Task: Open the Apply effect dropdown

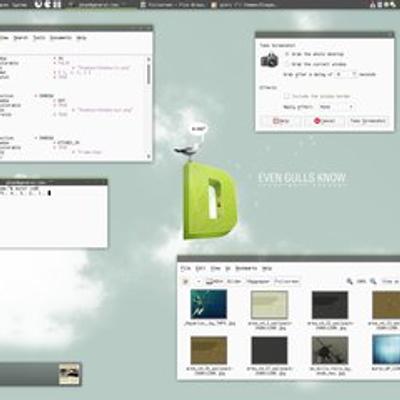Action: point(337,107)
